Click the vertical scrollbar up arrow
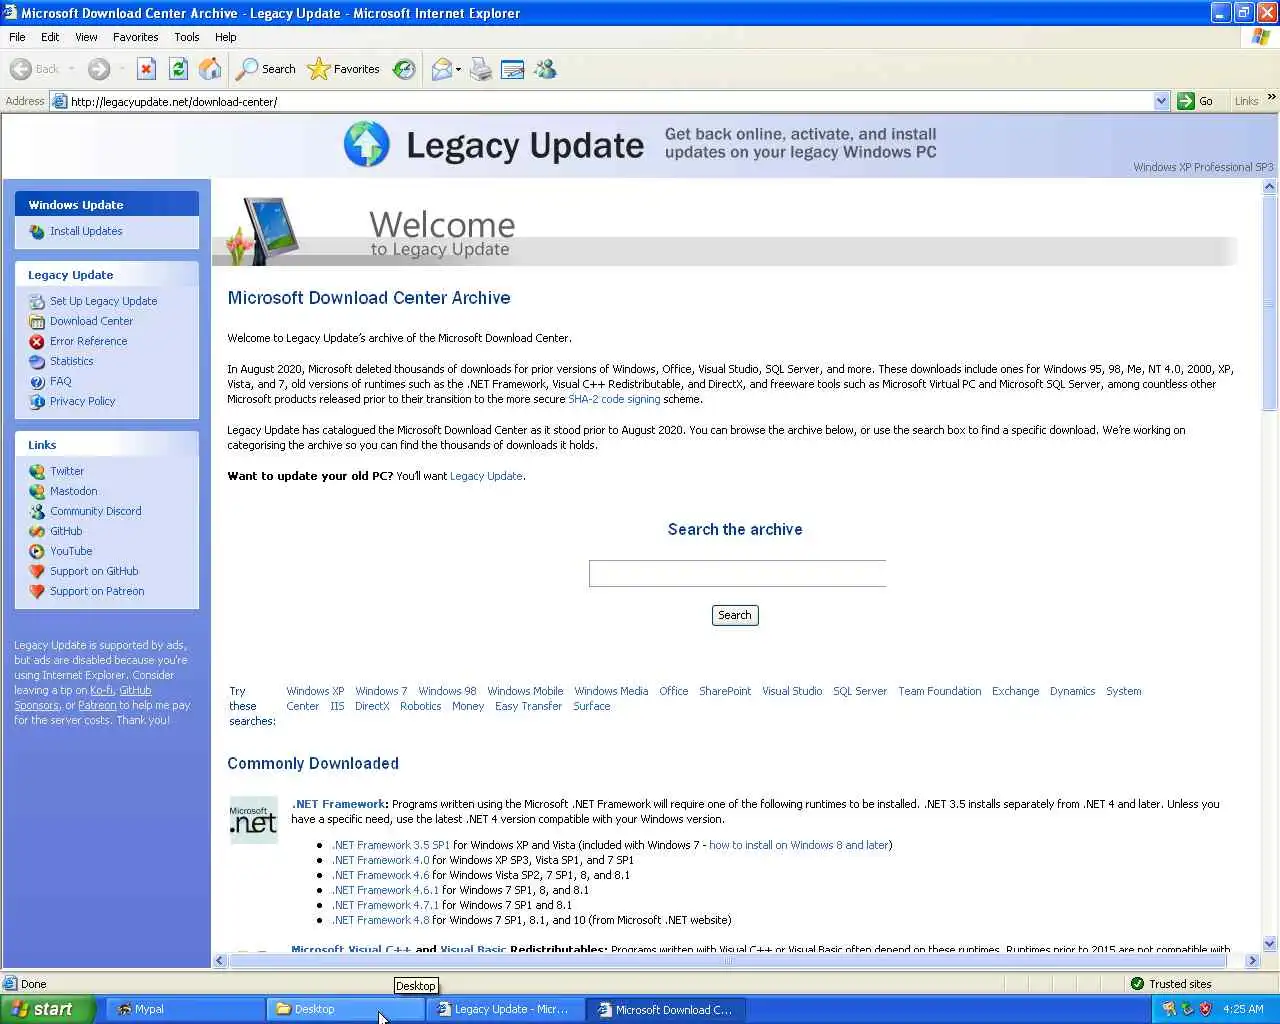 pos(1270,187)
